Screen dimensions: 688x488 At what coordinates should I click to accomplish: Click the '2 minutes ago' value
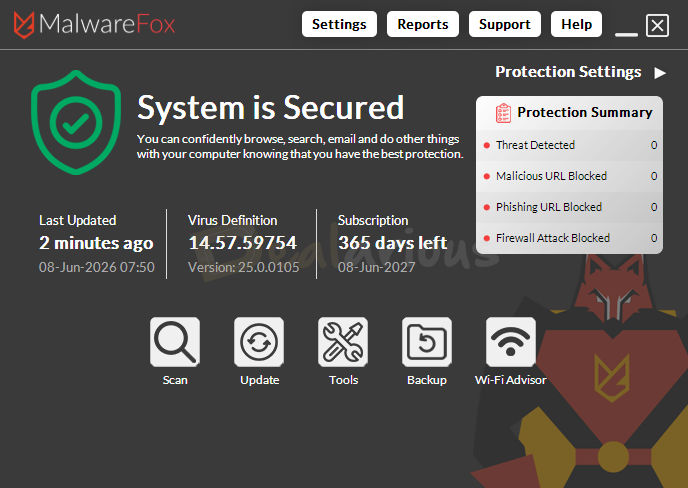click(96, 243)
